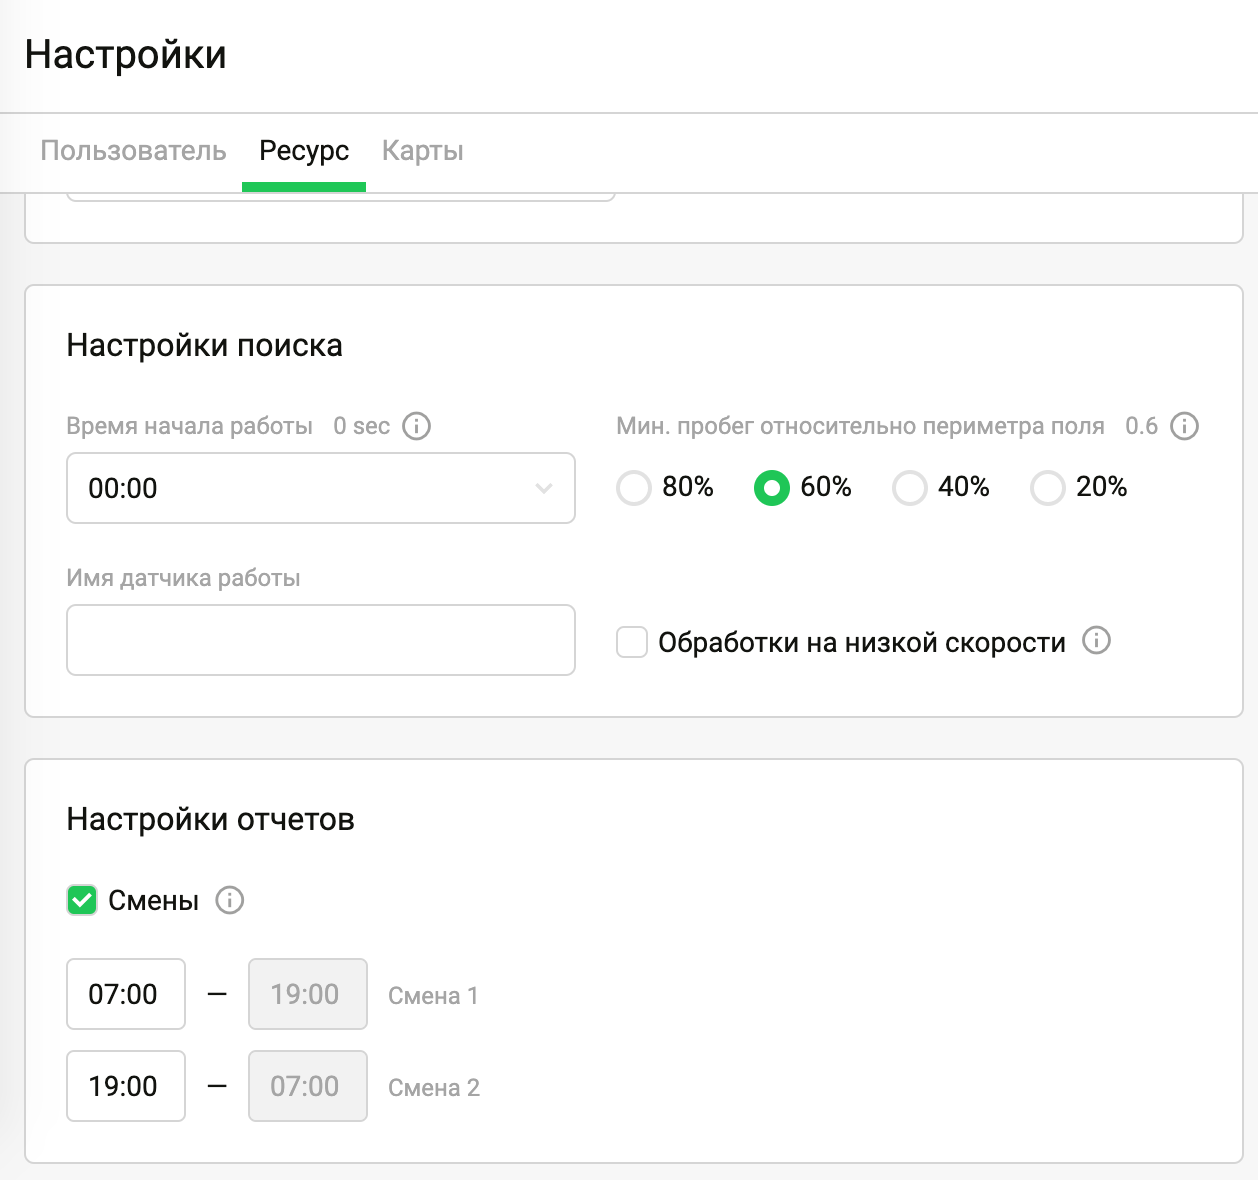Click the chevron arrow in start time field

coord(544,488)
